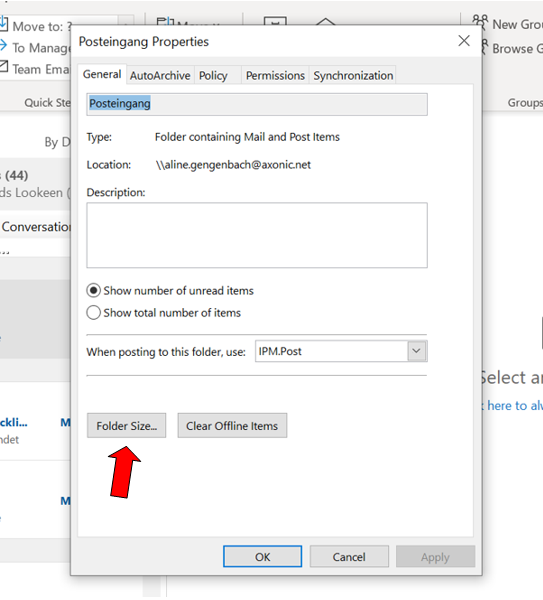The image size is (543, 600).
Task: Go to the Synchronization tab
Action: click(353, 75)
